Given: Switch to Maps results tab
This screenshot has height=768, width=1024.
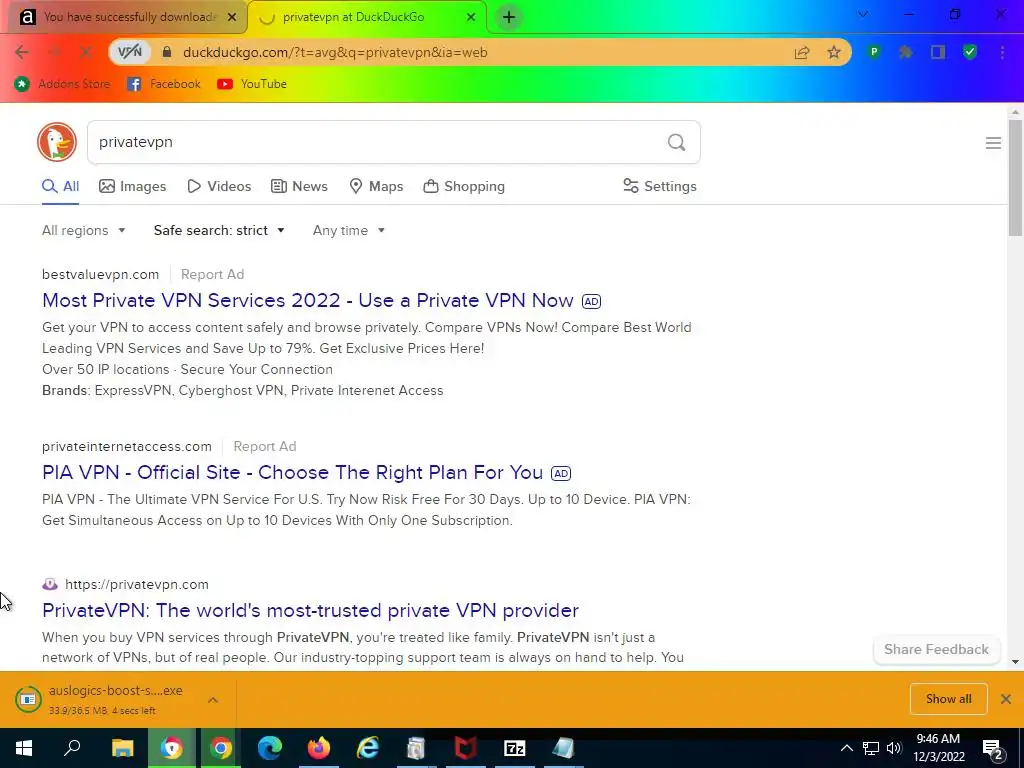Looking at the screenshot, I should (376, 186).
